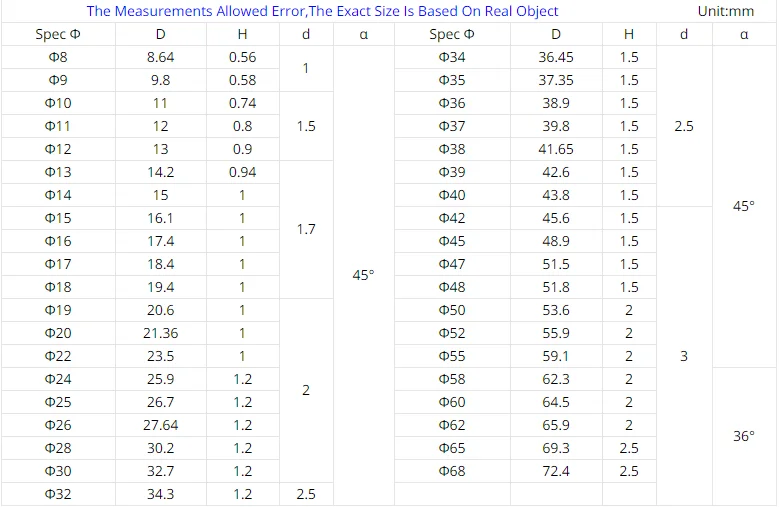This screenshot has height=507, width=779.
Task: Select the 21.36 diameter cell
Action: pyautogui.click(x=160, y=333)
